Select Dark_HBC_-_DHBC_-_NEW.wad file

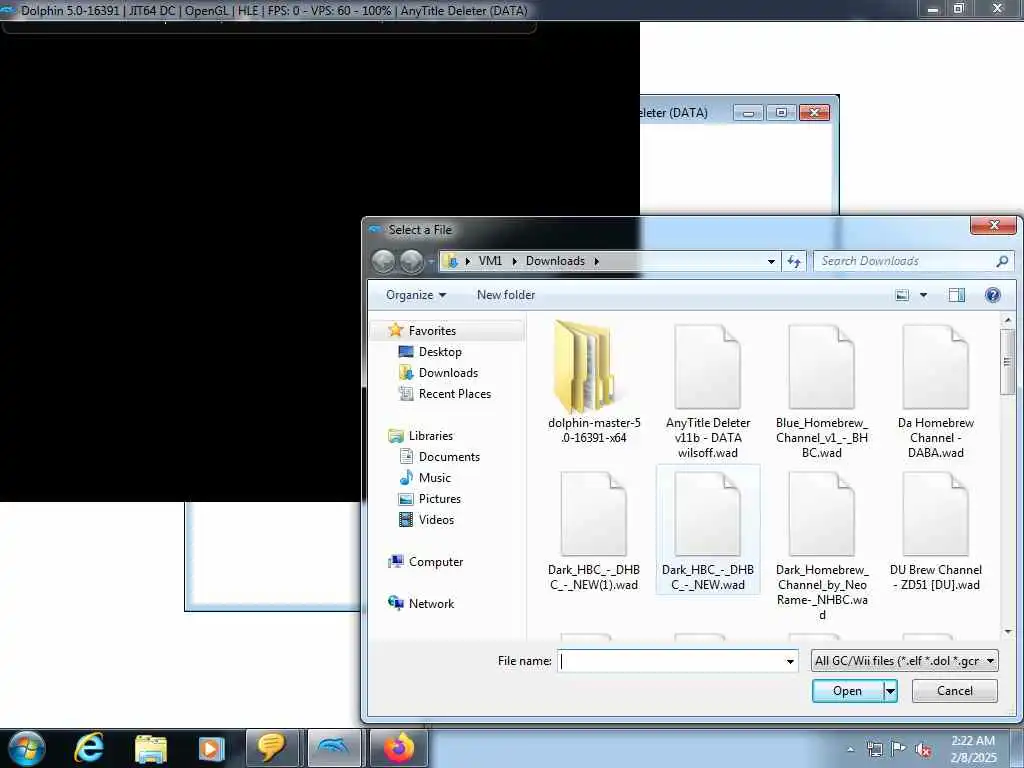tap(707, 531)
